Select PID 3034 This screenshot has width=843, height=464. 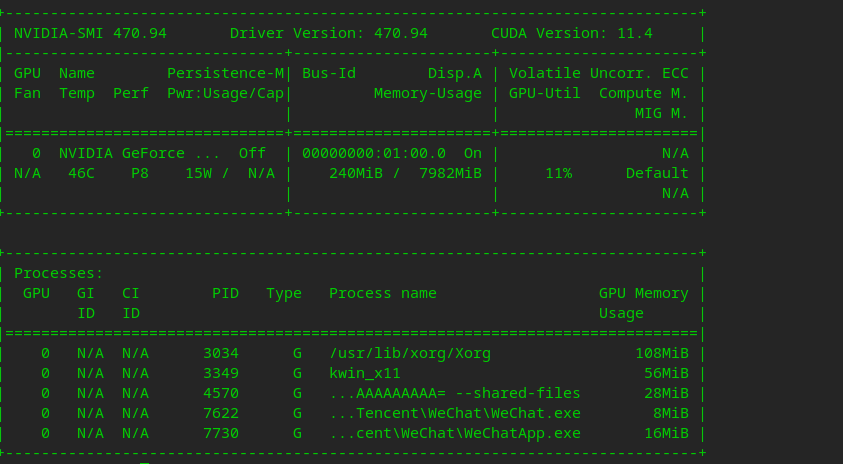pyautogui.click(x=221, y=353)
